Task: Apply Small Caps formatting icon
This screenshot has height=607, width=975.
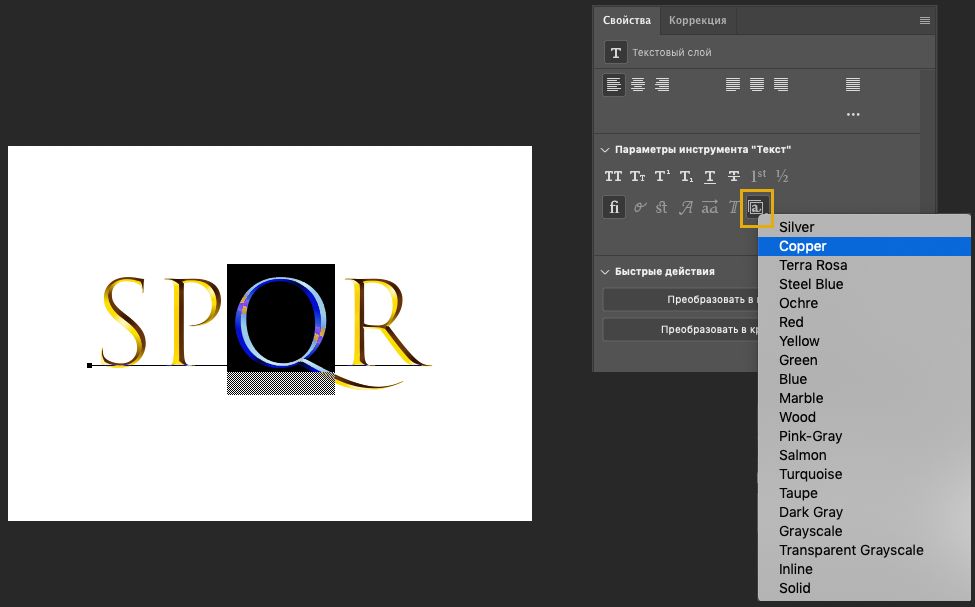Action: pos(637,177)
